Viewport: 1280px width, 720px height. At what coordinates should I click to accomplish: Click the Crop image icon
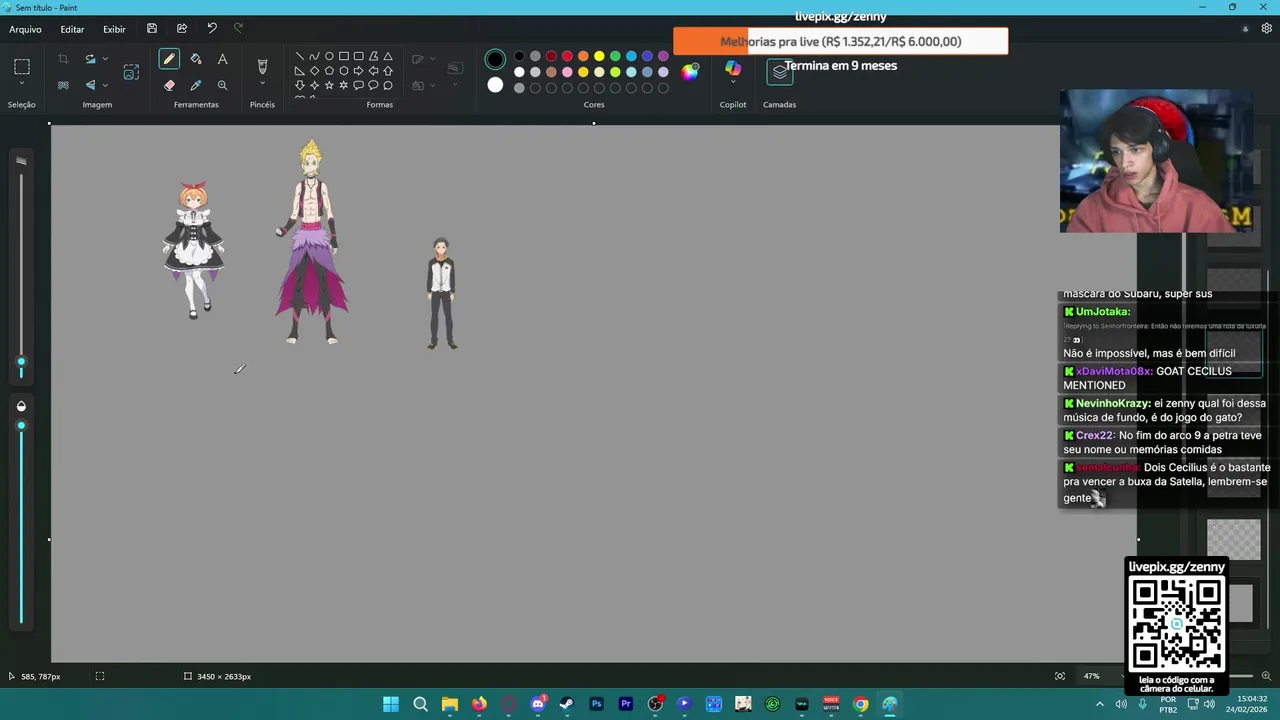click(63, 60)
